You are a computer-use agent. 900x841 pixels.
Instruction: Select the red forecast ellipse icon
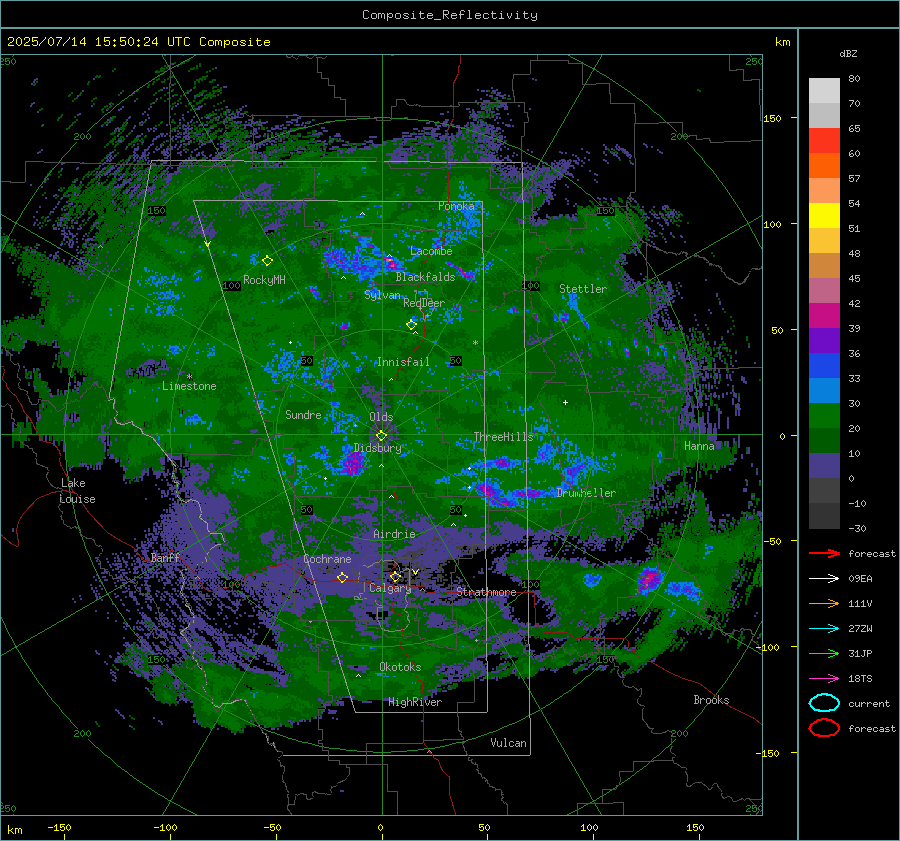(x=824, y=728)
